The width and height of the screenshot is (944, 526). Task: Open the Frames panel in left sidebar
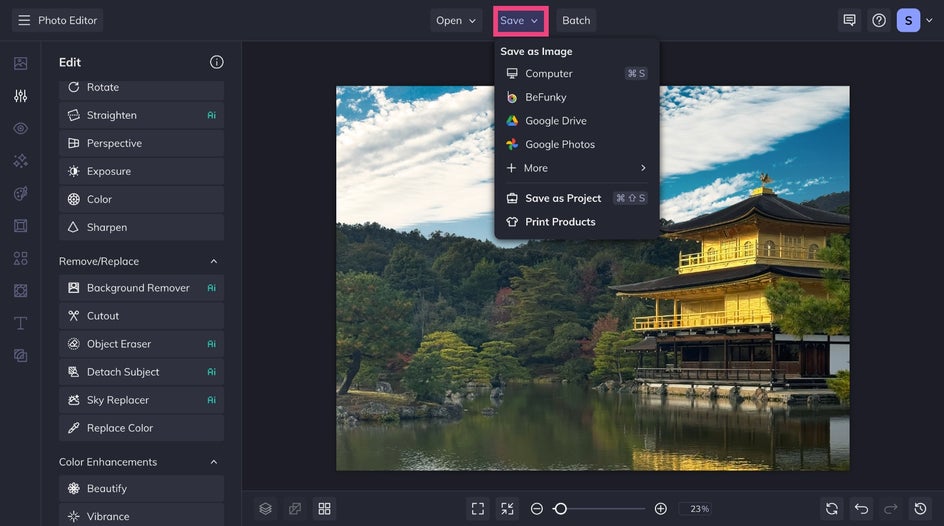tap(20, 226)
